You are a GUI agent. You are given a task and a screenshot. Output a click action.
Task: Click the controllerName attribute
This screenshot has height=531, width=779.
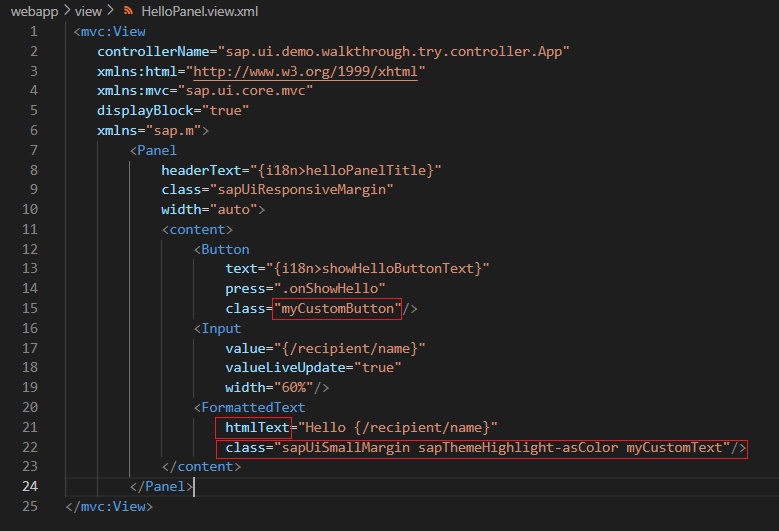point(153,52)
